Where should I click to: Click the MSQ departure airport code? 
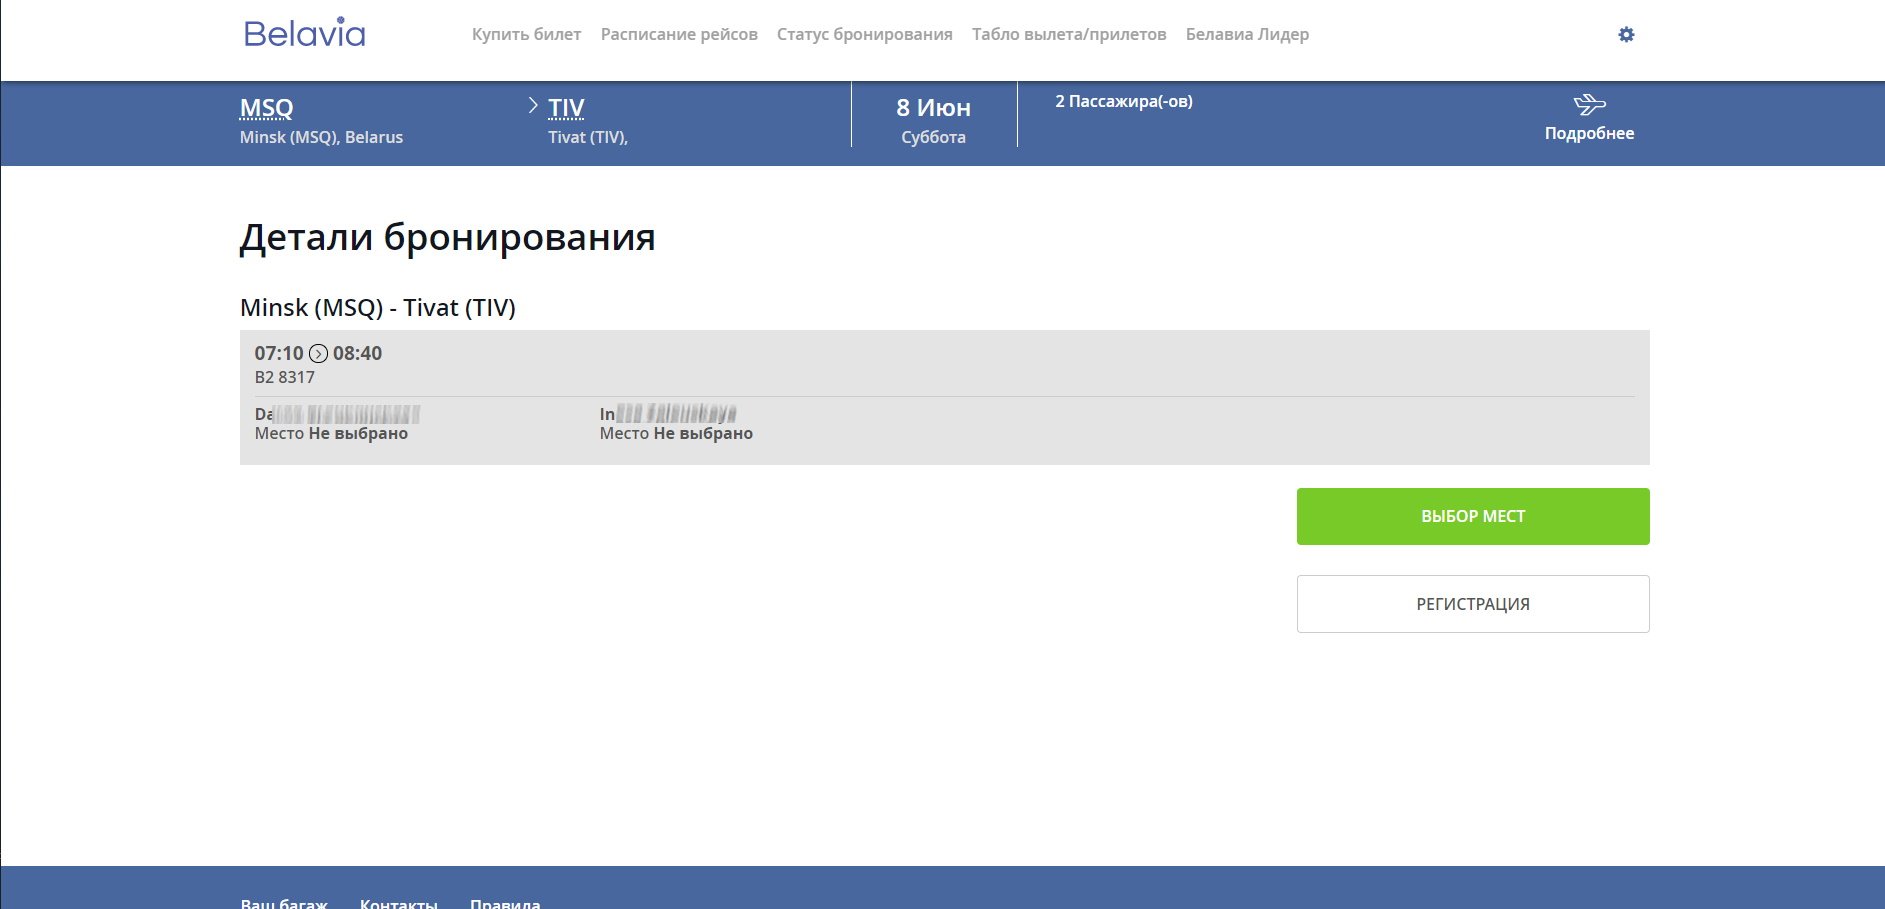266,108
